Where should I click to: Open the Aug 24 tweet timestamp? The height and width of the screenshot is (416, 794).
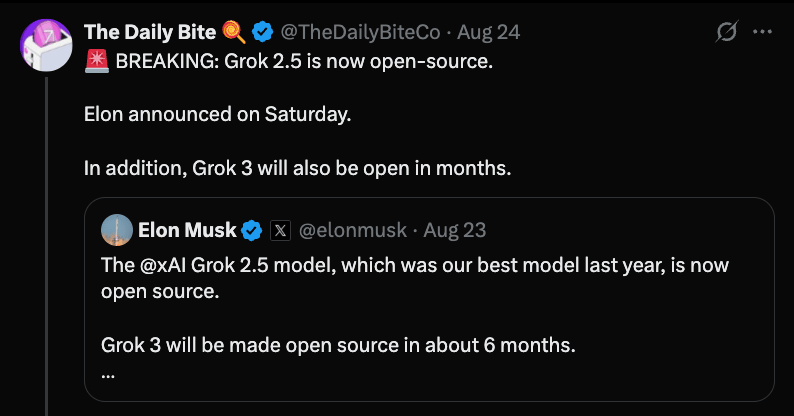[489, 32]
